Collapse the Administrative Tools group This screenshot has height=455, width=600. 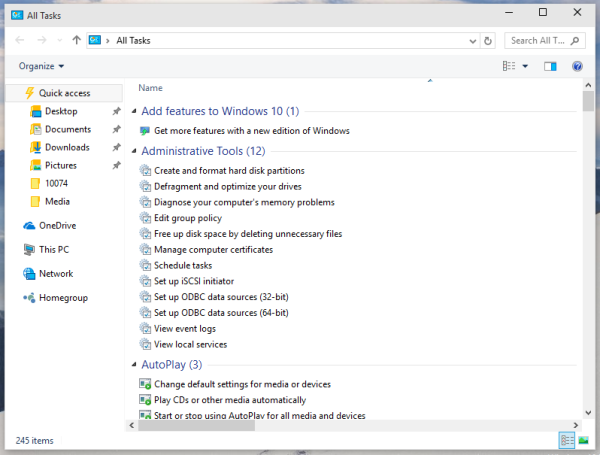click(134, 151)
